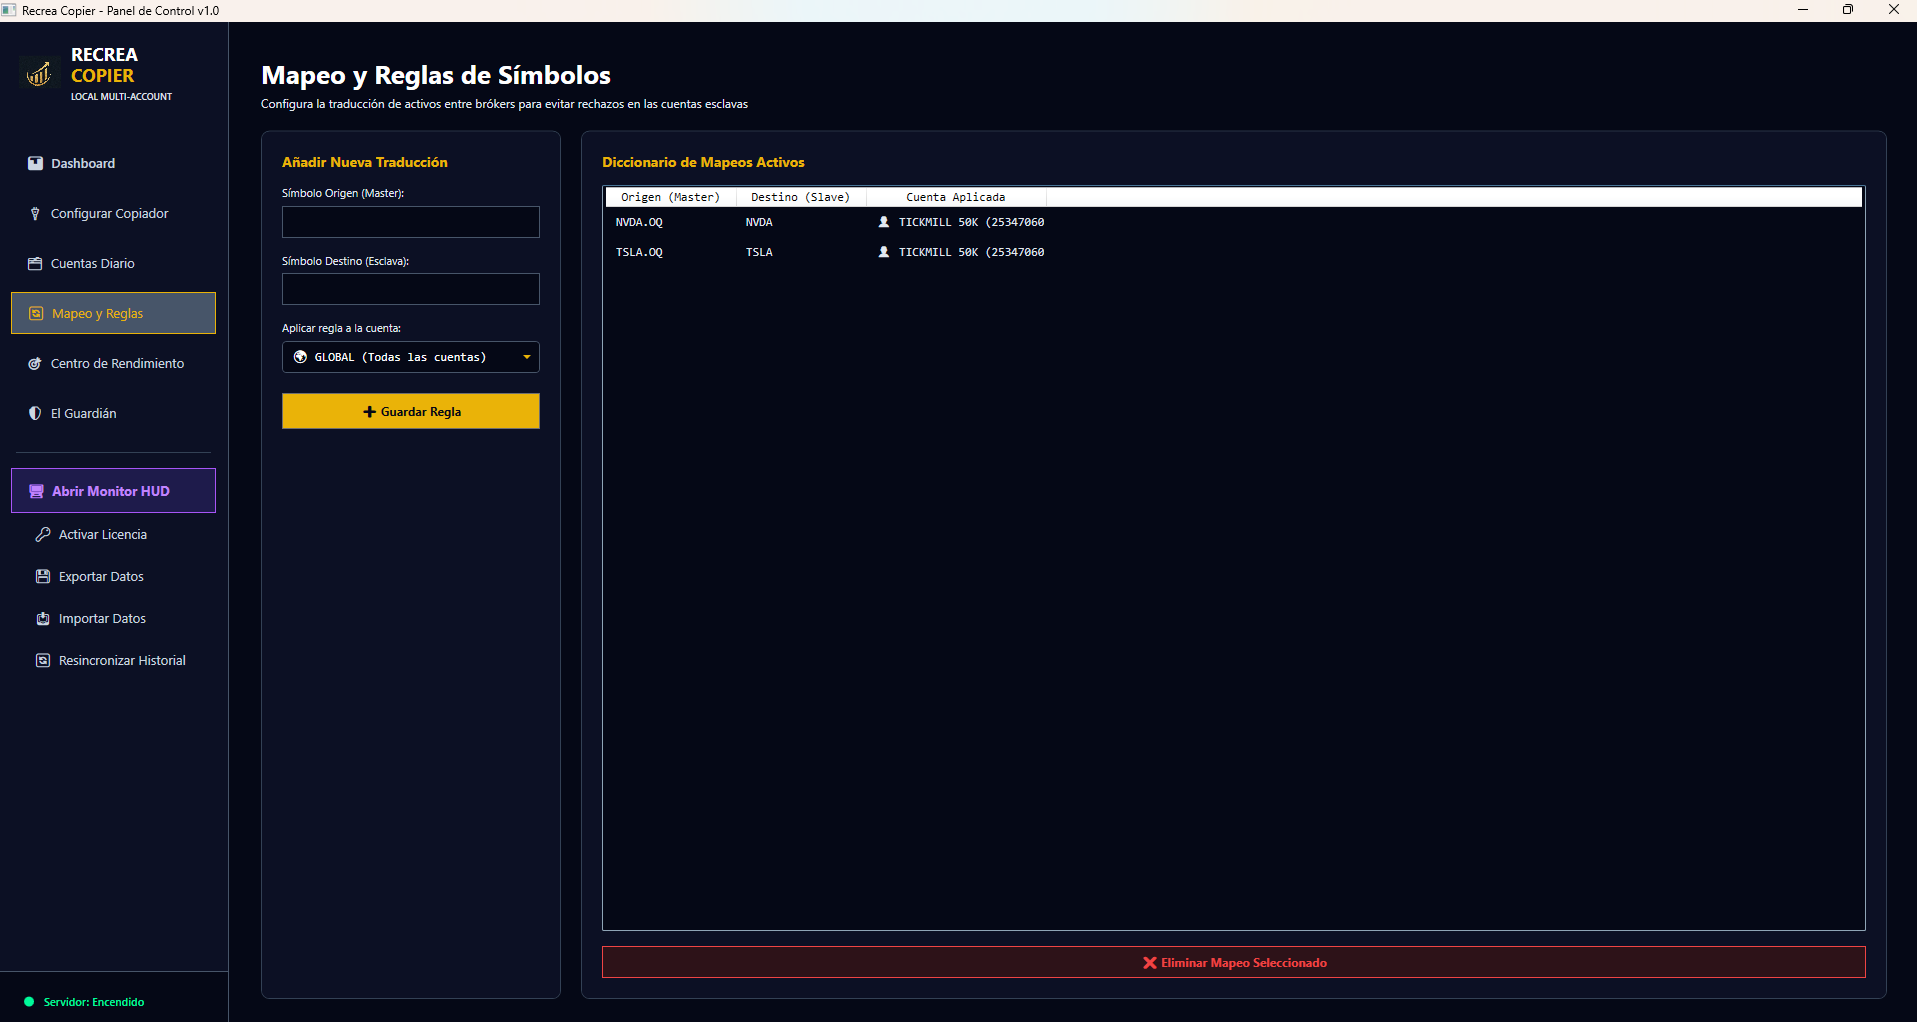Click Configurar Copiador lightbulb icon

click(35, 213)
